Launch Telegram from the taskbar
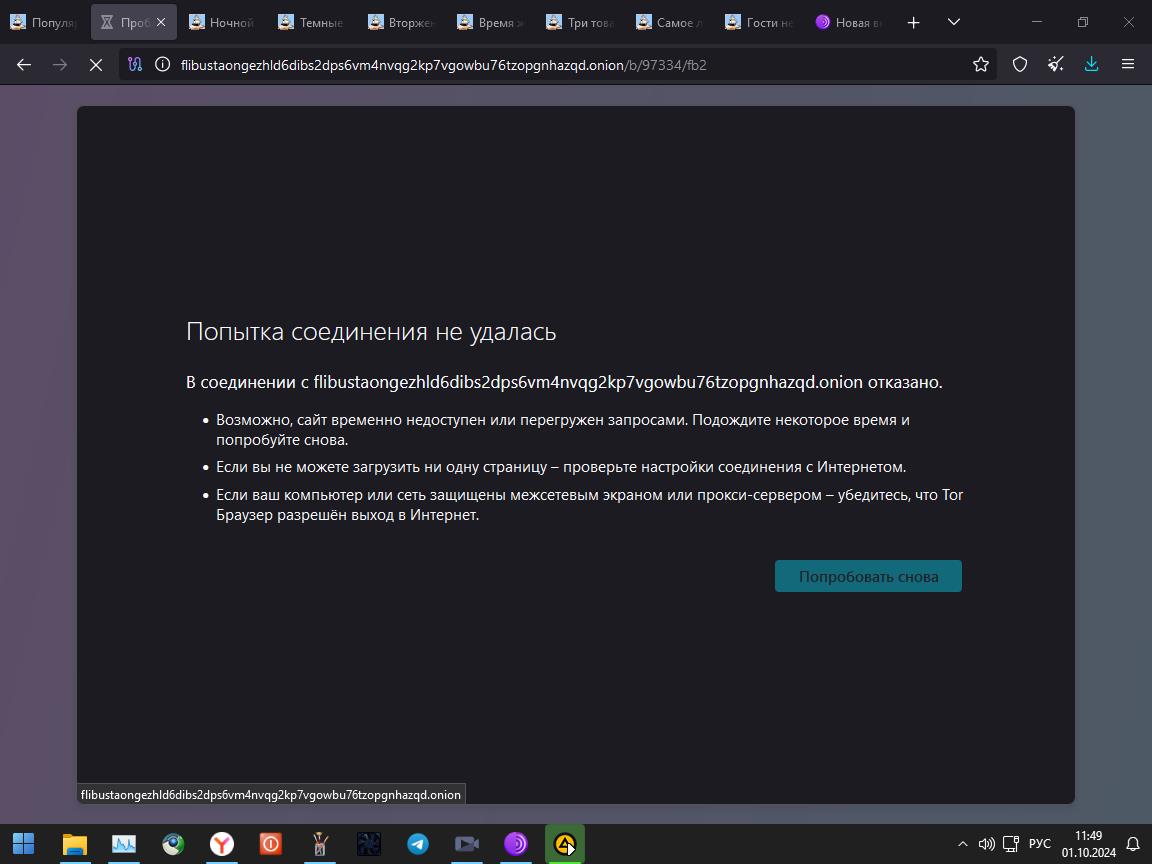 point(417,844)
